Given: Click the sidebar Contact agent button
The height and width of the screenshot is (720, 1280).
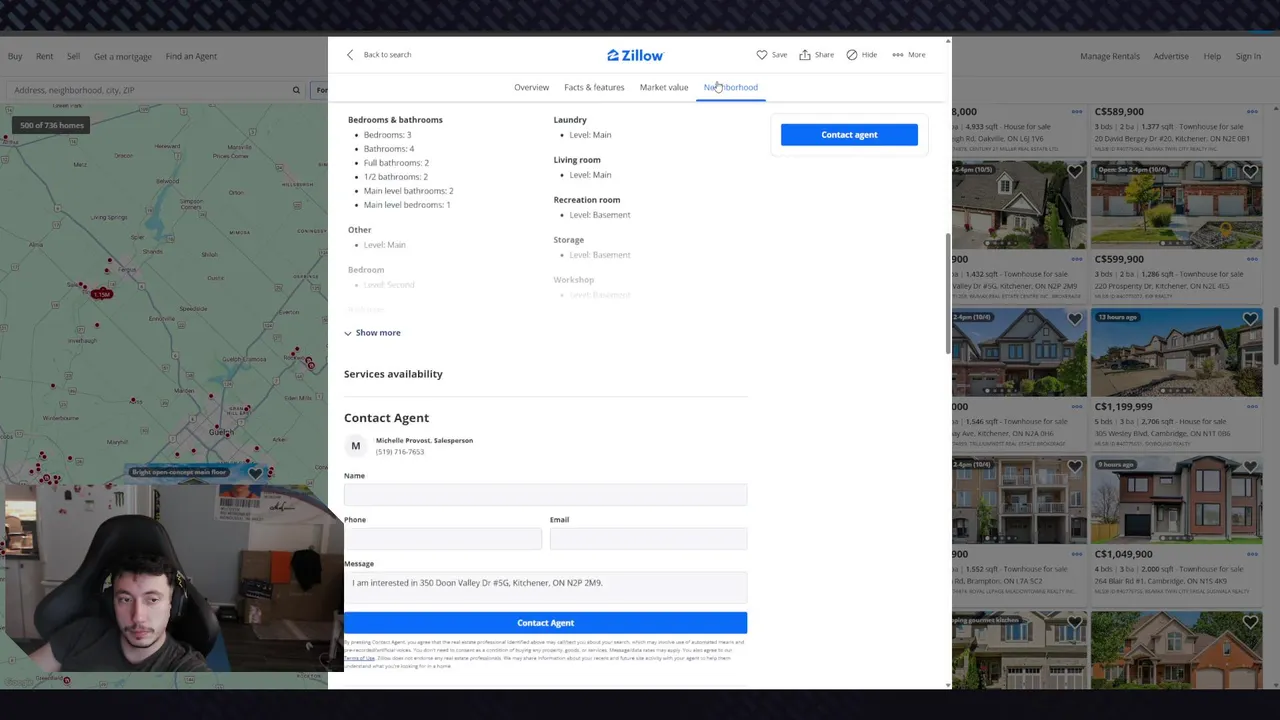Looking at the screenshot, I should (x=849, y=135).
